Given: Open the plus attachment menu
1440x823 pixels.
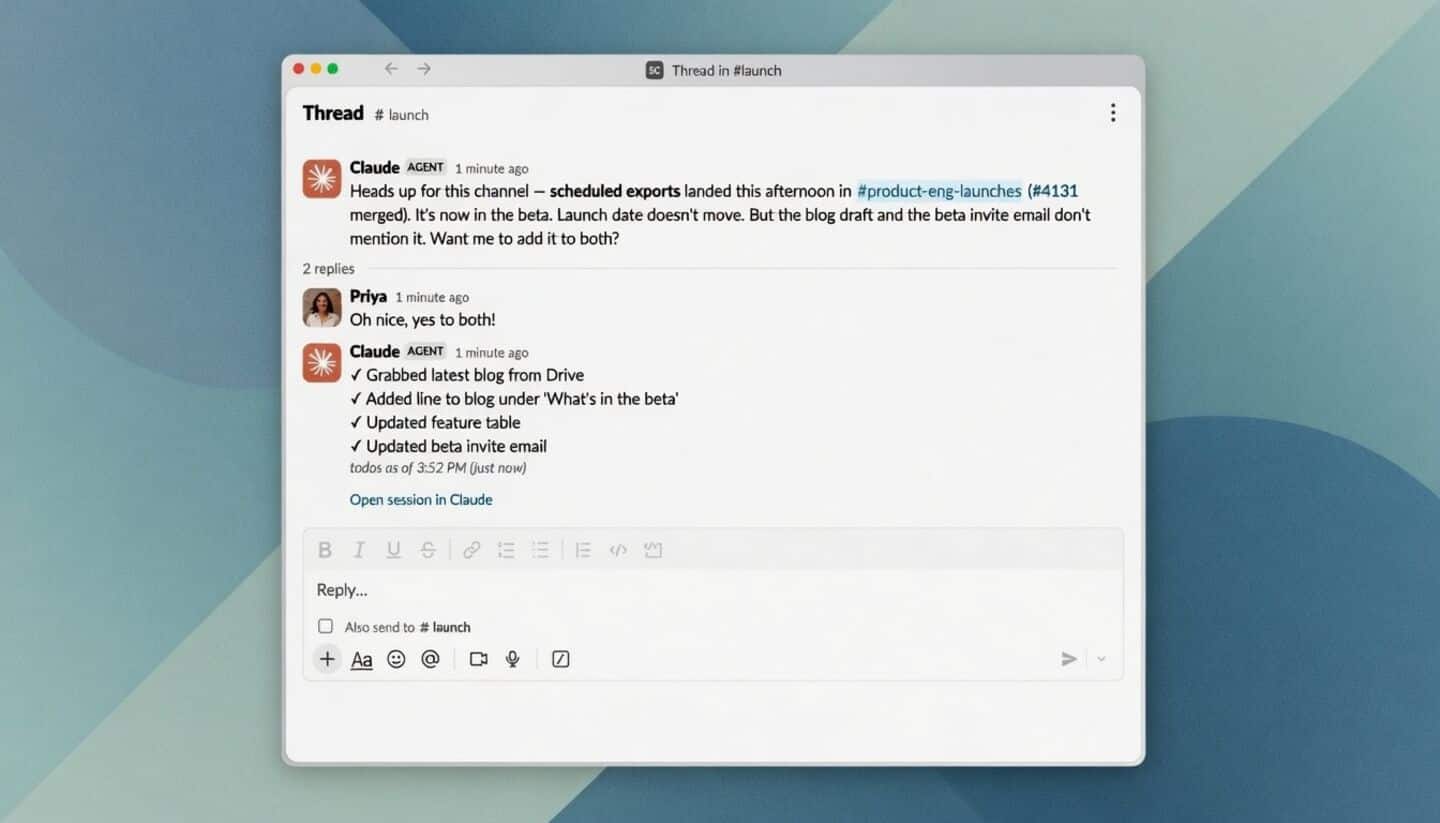Looking at the screenshot, I should pos(327,659).
